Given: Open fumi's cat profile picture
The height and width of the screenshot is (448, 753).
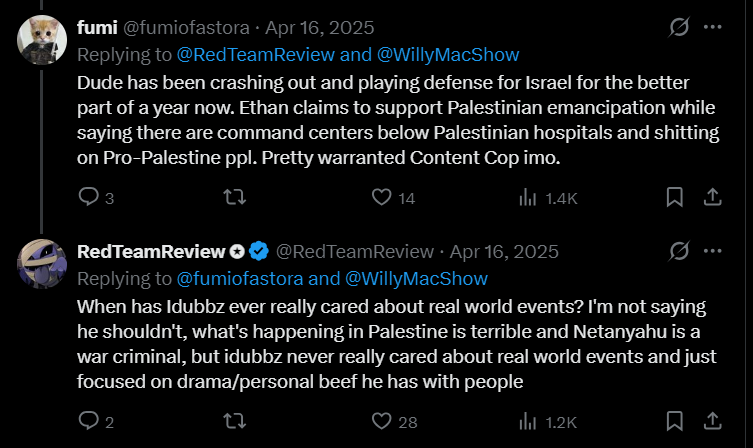Looking at the screenshot, I should pyautogui.click(x=42, y=40).
